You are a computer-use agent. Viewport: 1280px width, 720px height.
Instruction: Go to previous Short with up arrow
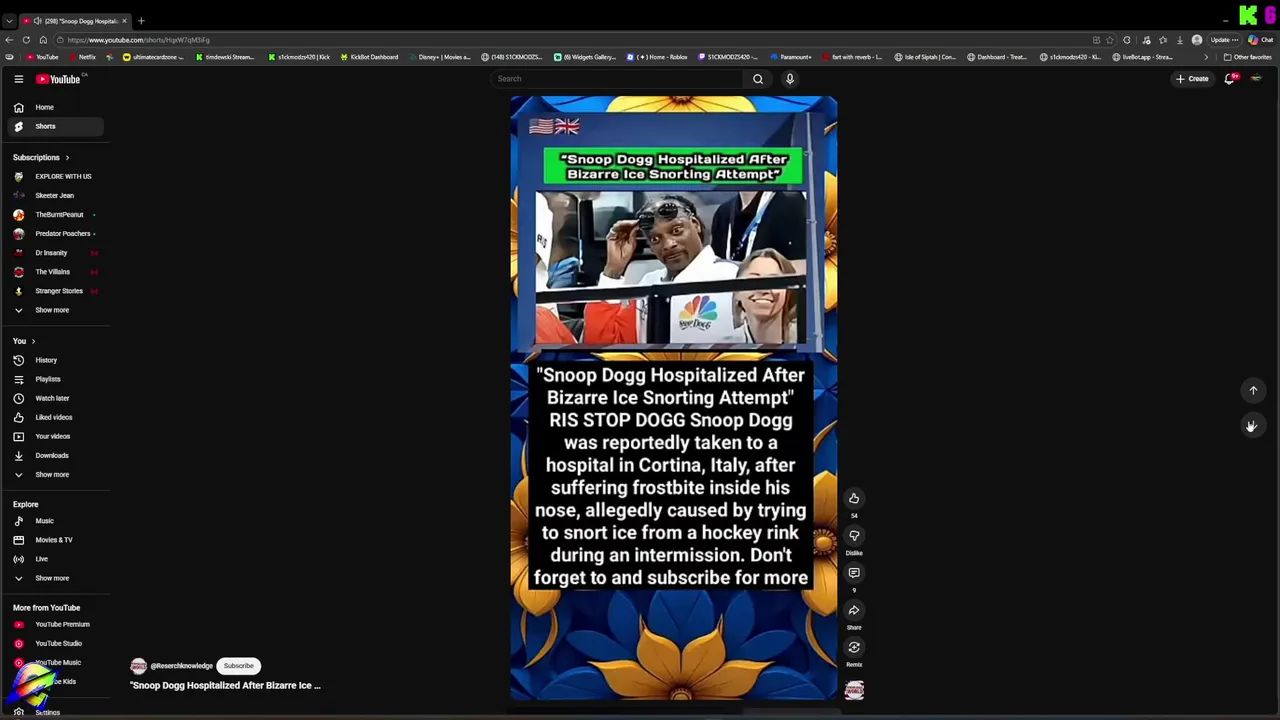(x=1253, y=391)
